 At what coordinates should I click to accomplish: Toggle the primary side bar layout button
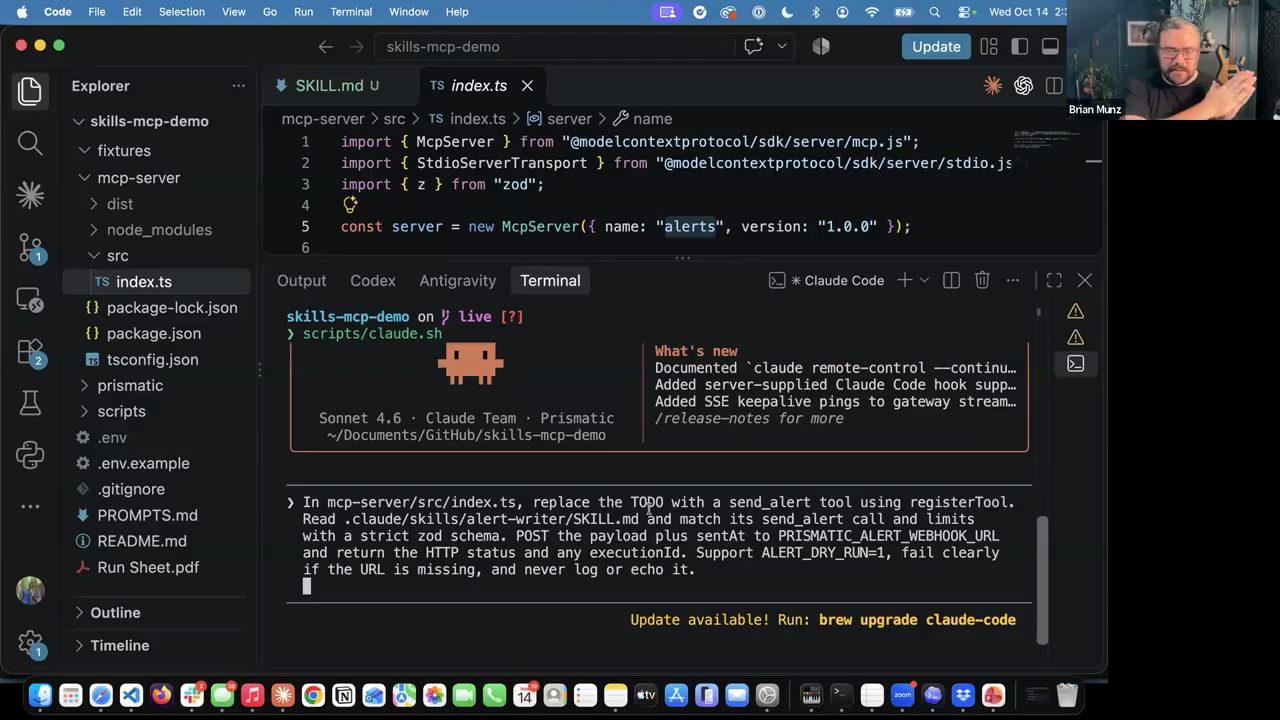1019,47
